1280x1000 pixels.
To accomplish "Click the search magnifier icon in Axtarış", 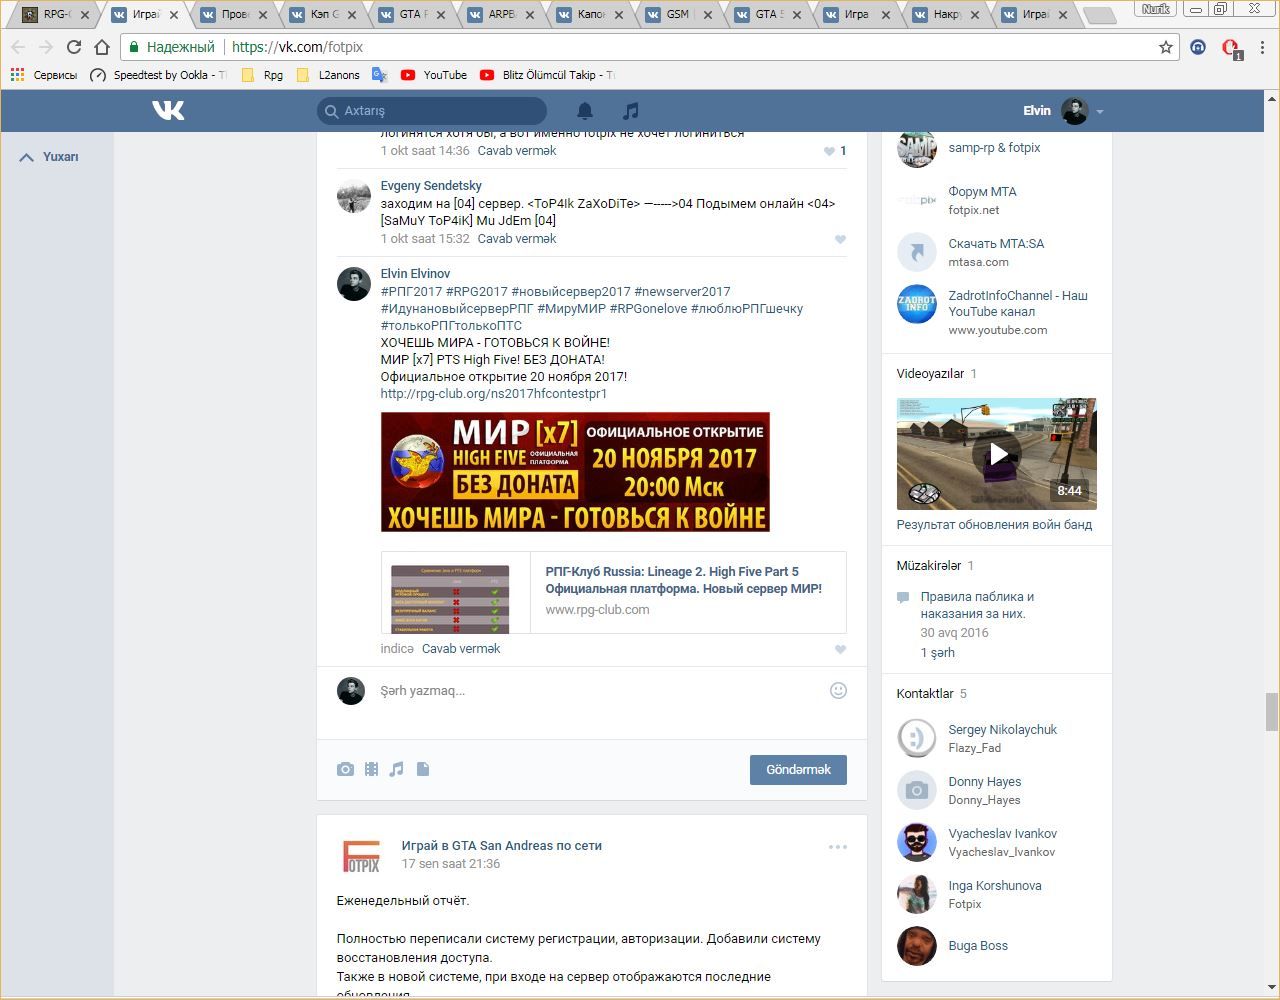I will (x=331, y=111).
